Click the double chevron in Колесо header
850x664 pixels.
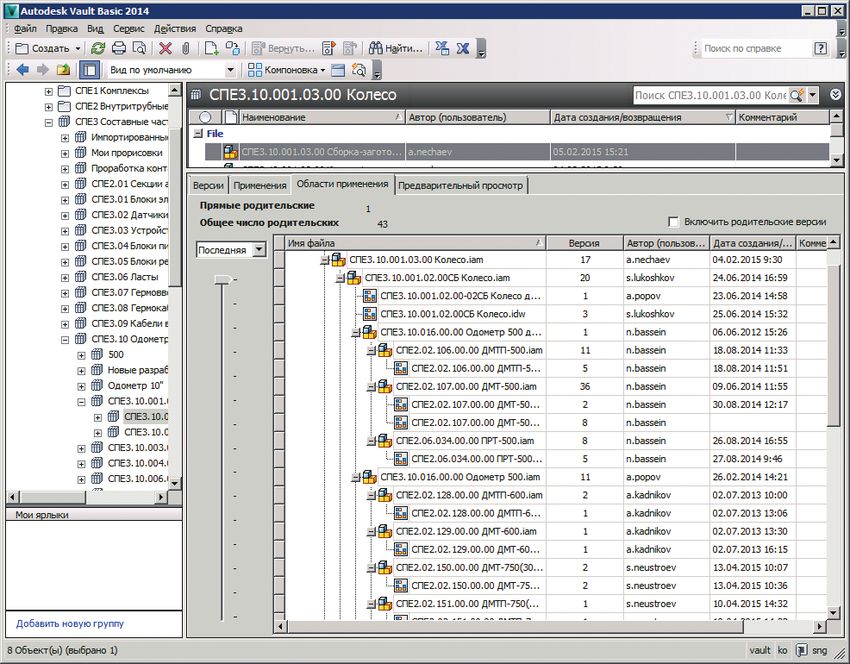835,95
